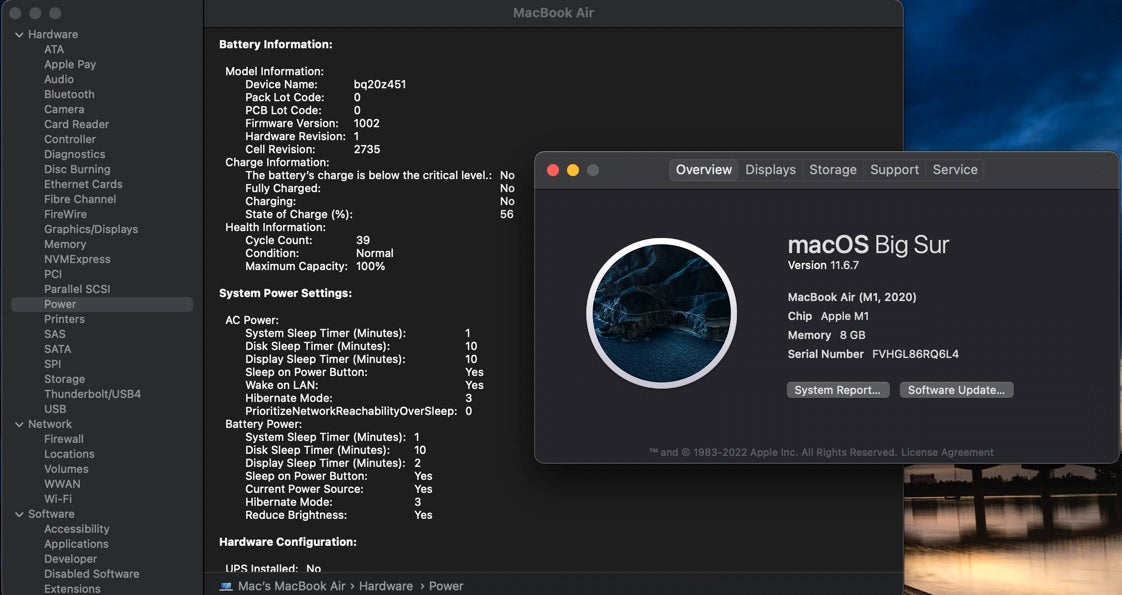Select Graphics/Displays in sidebar

point(91,229)
